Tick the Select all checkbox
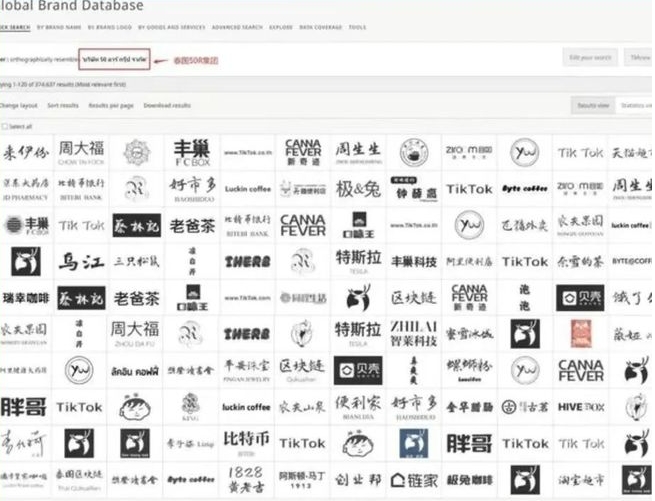The height and width of the screenshot is (501, 655). pyautogui.click(x=5, y=126)
